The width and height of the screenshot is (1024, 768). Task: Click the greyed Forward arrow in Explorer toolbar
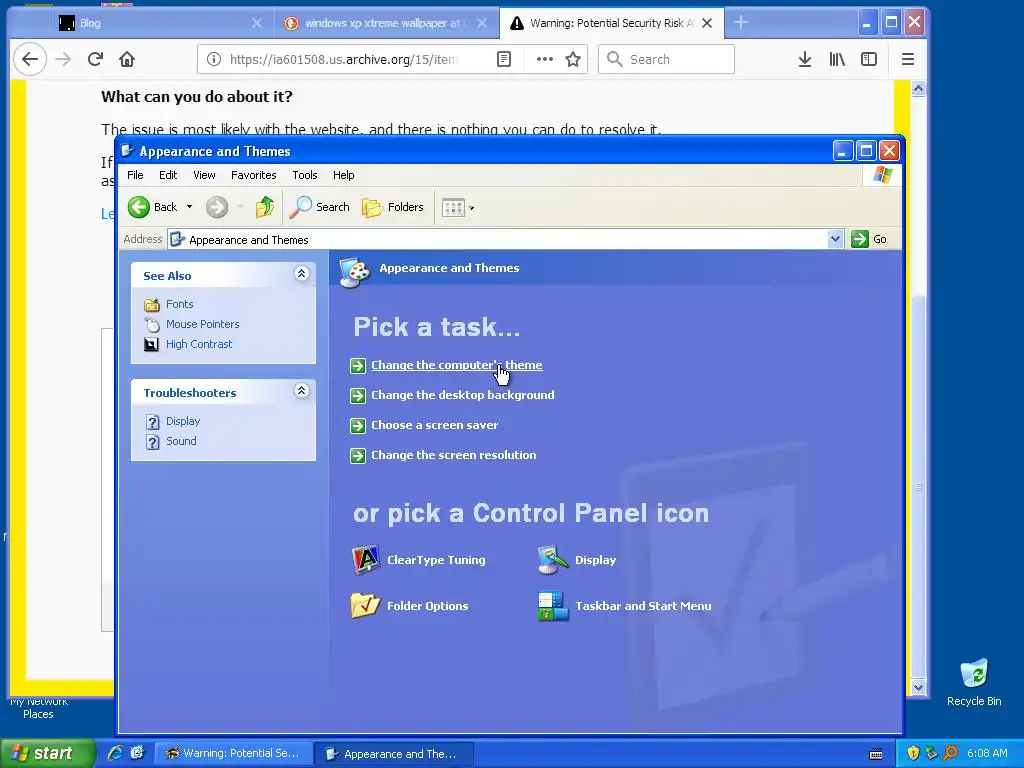point(217,208)
